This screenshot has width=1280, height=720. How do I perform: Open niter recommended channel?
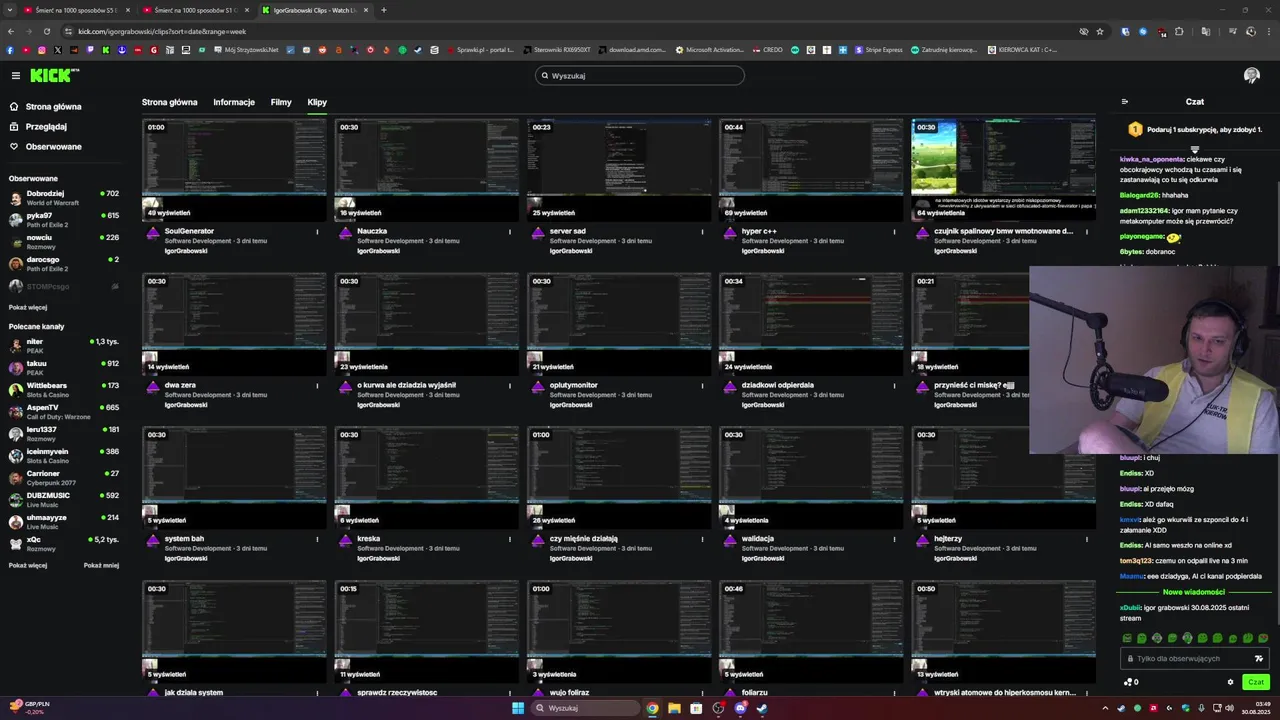point(63,345)
